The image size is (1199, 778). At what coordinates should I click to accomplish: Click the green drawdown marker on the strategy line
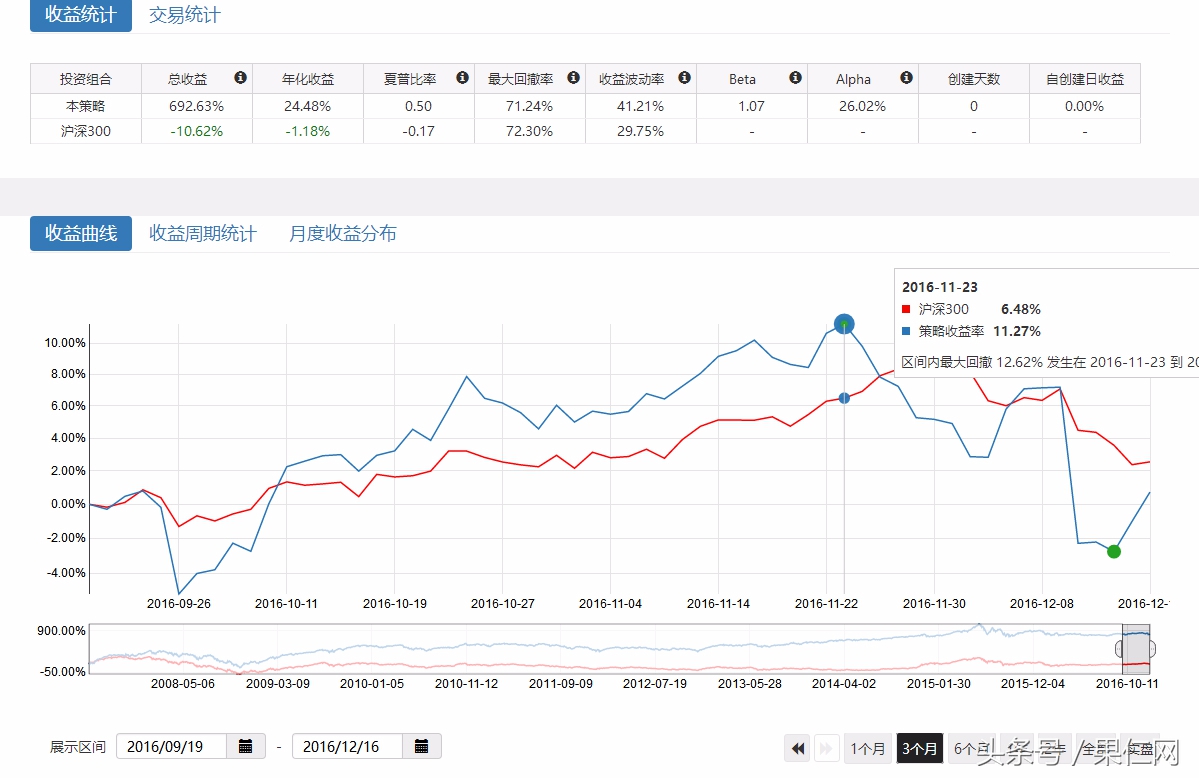tap(1114, 551)
